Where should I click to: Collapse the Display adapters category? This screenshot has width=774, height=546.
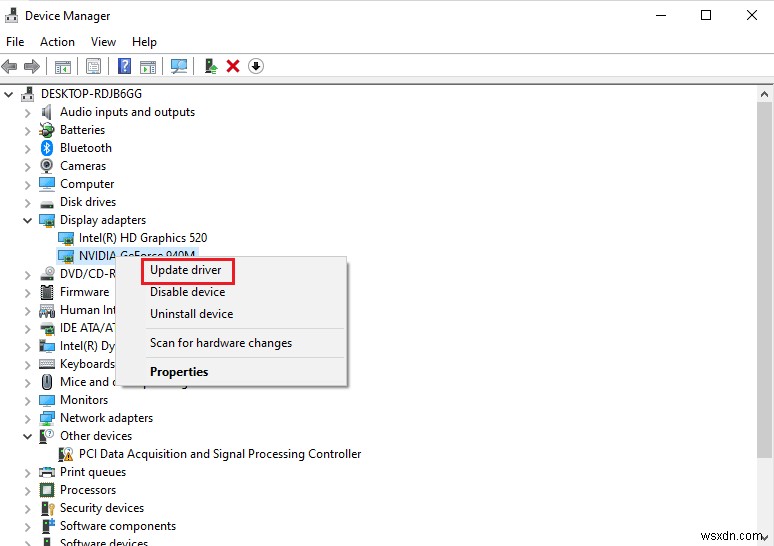pos(28,220)
